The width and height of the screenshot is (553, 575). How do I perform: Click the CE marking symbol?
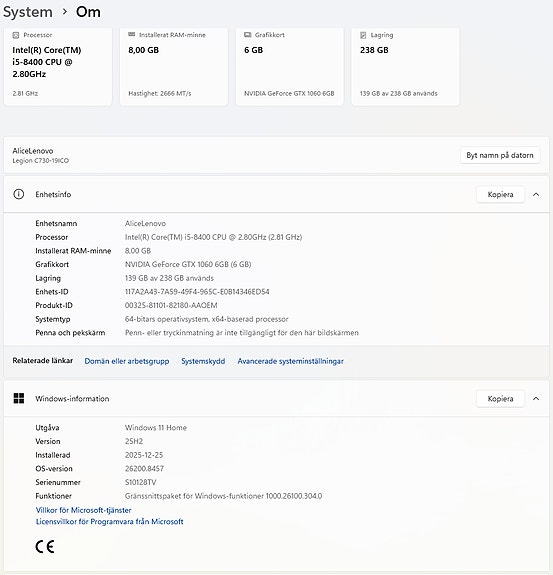click(45, 547)
